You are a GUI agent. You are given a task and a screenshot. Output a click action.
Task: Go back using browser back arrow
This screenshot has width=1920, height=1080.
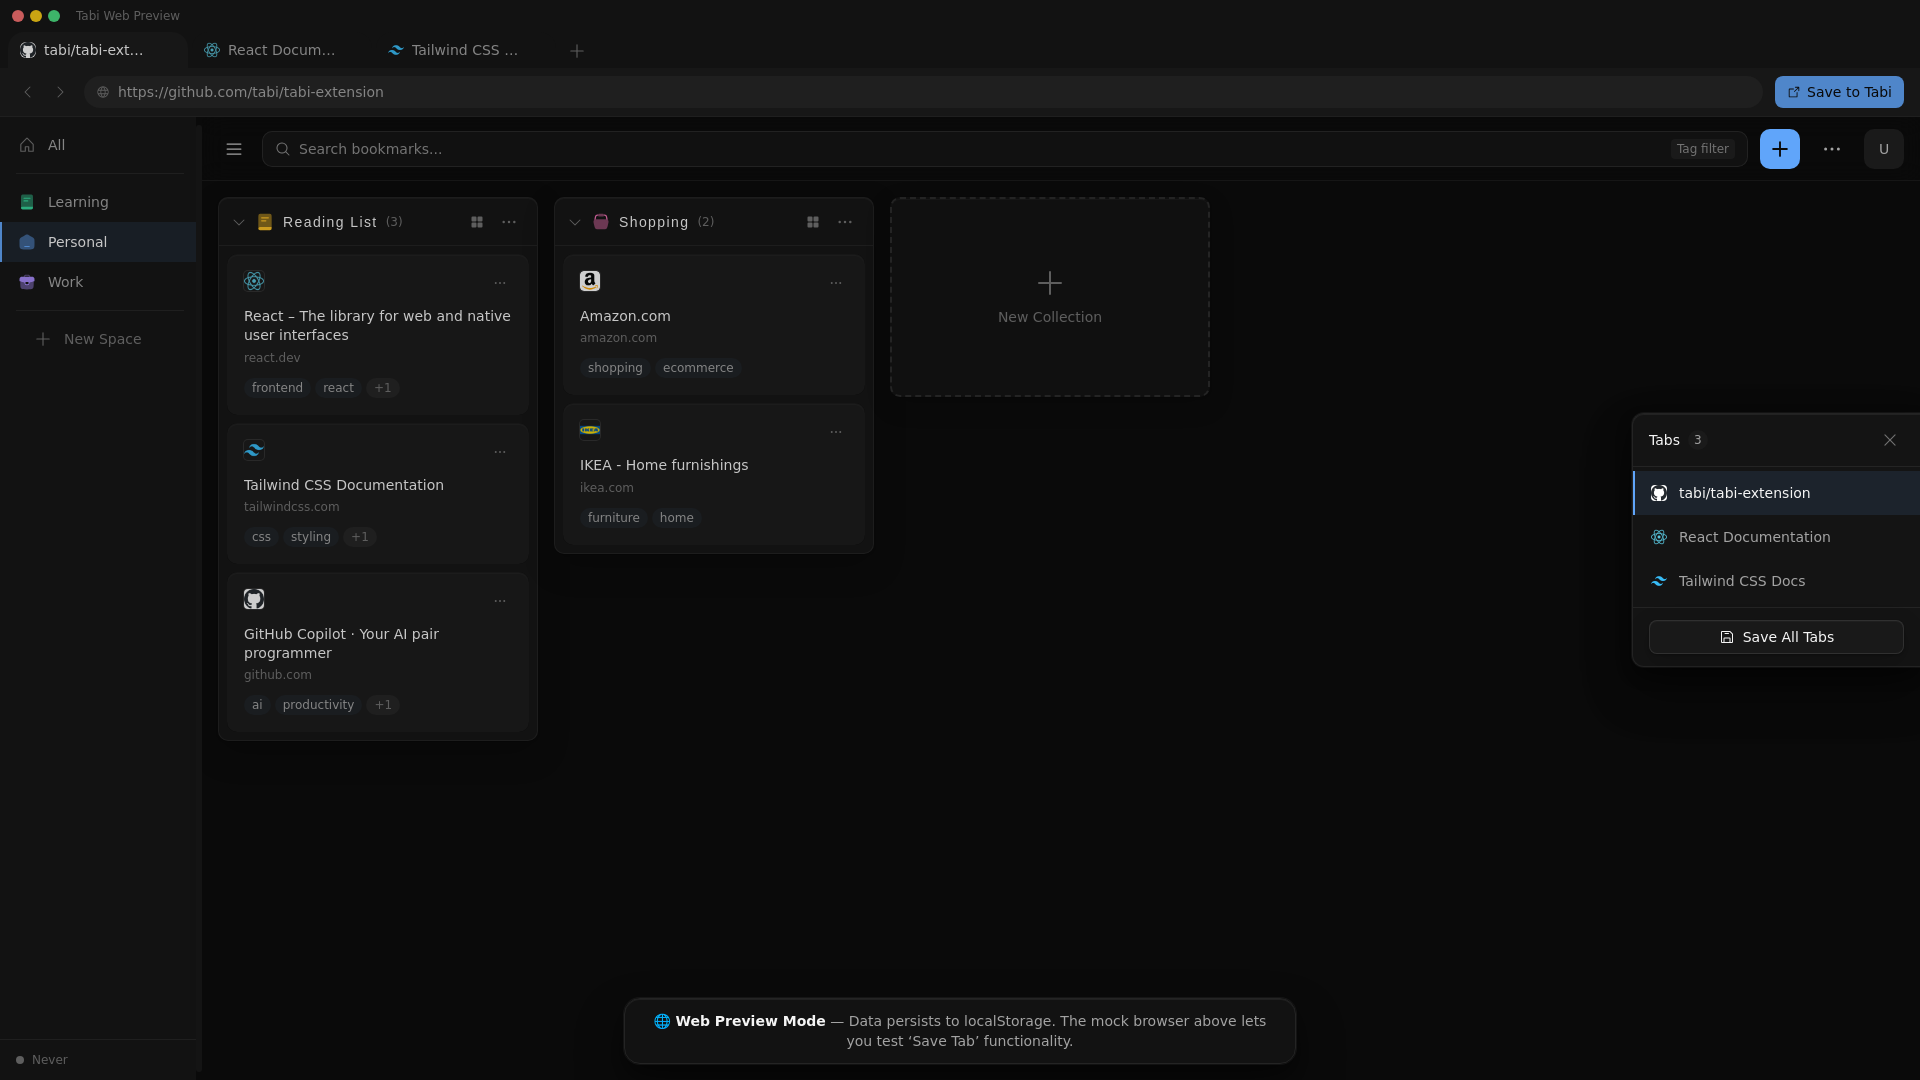point(28,92)
